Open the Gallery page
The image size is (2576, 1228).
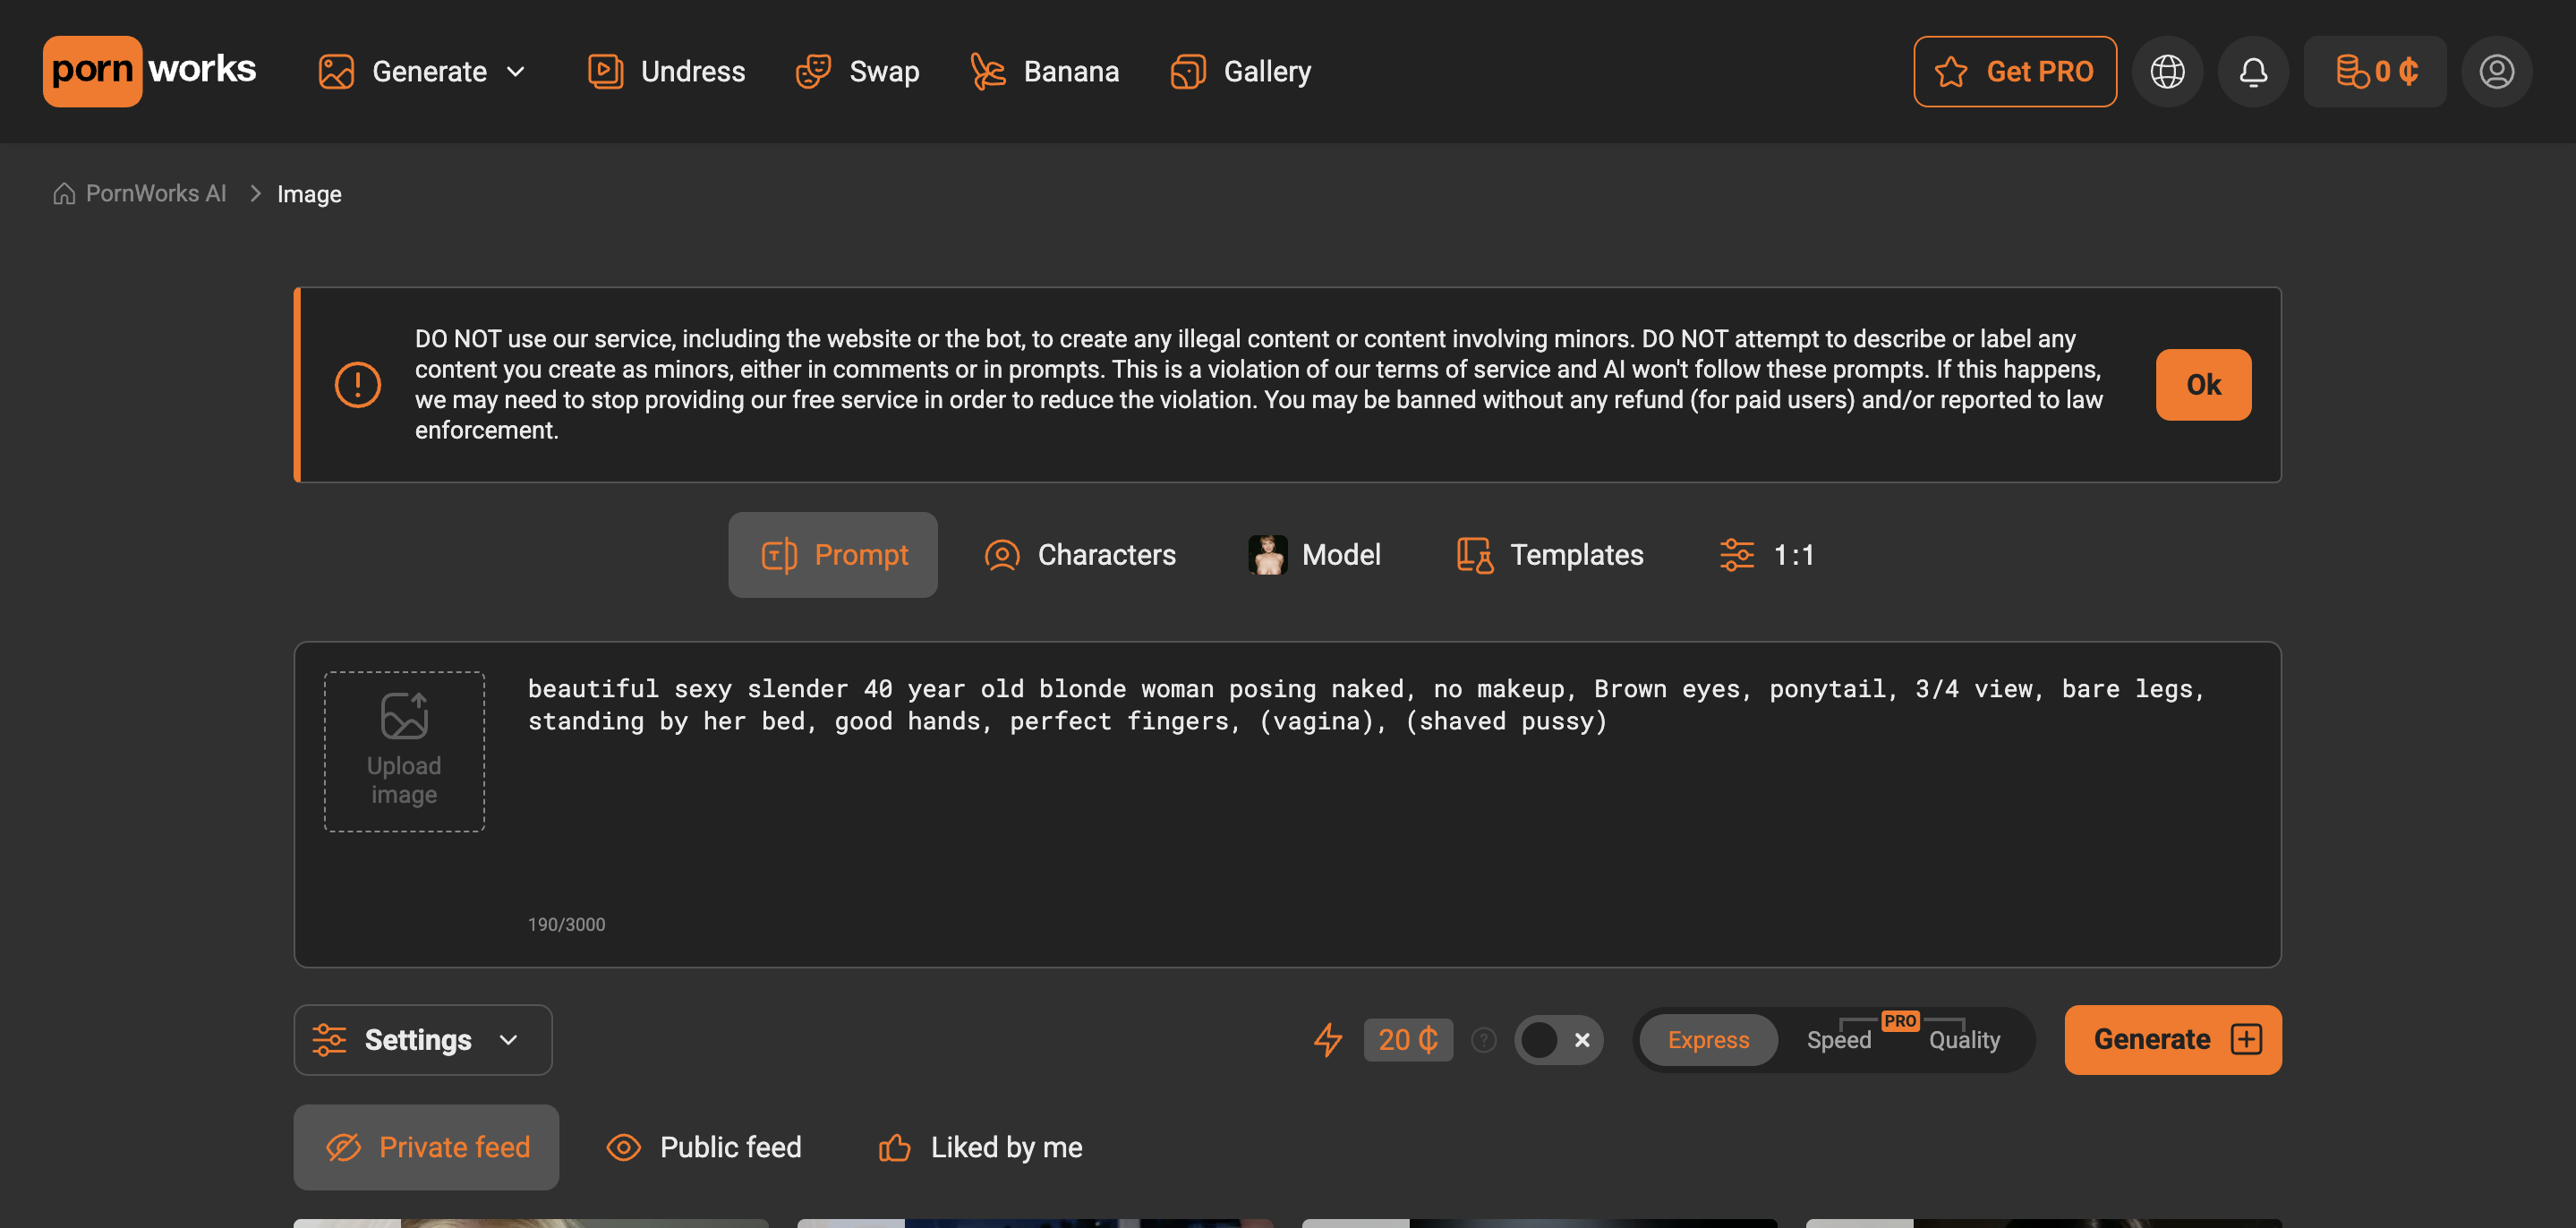click(x=1241, y=72)
